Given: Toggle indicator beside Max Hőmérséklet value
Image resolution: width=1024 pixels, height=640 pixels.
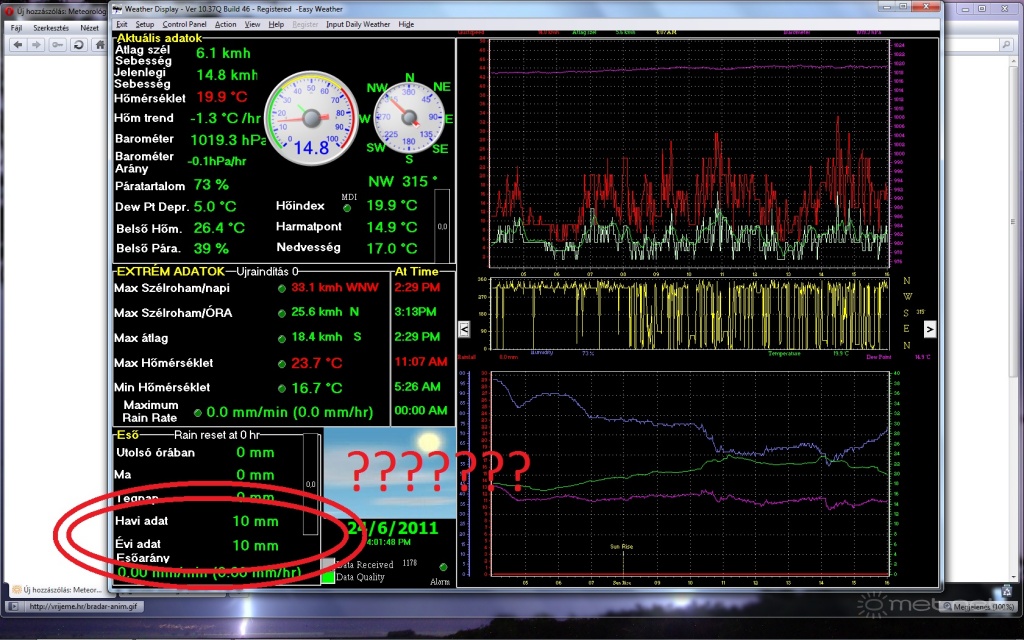Looking at the screenshot, I should click(283, 363).
